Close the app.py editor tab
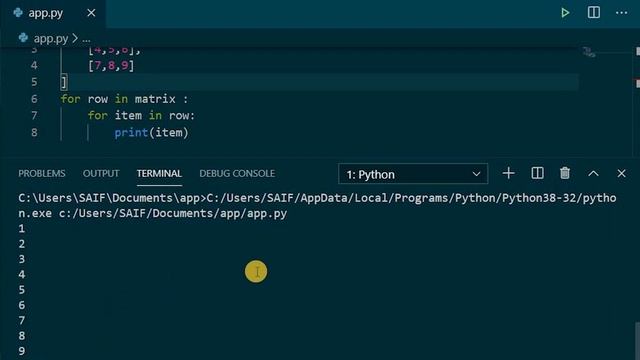Viewport: 640px width, 360px height. [x=91, y=13]
